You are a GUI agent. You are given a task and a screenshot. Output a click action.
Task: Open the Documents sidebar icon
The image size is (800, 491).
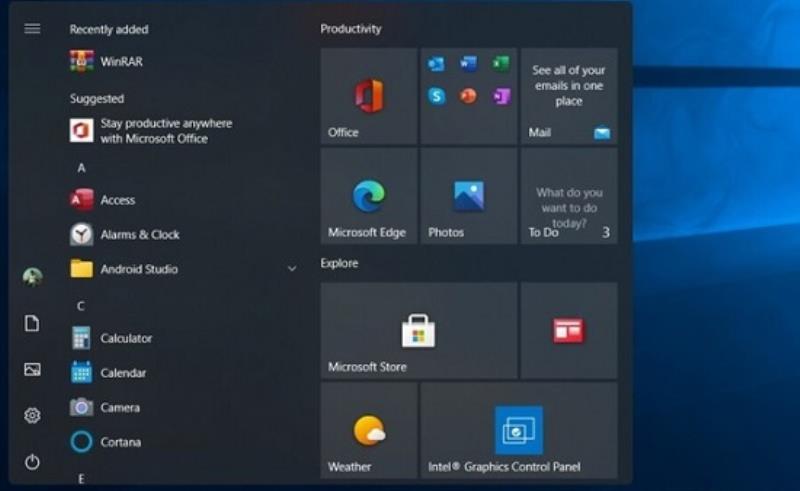click(32, 323)
